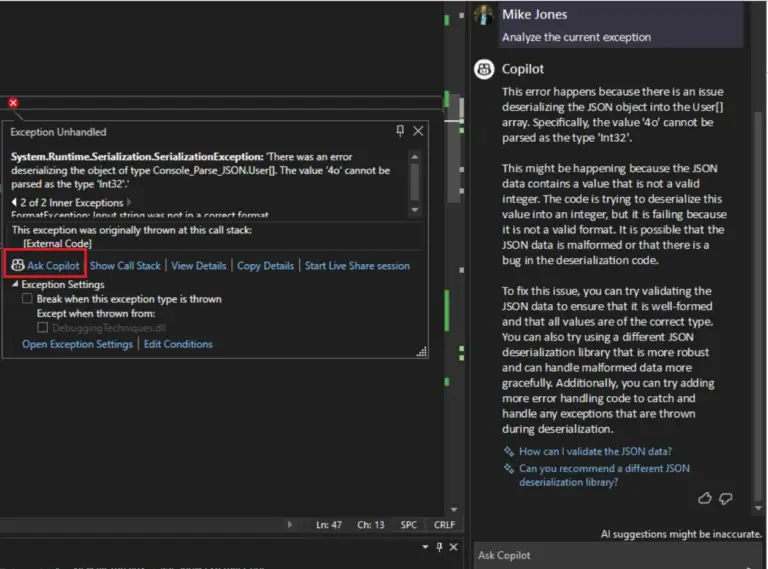The width and height of the screenshot is (768, 569).
Task: Click Edit Conditions link
Action: [x=178, y=344]
